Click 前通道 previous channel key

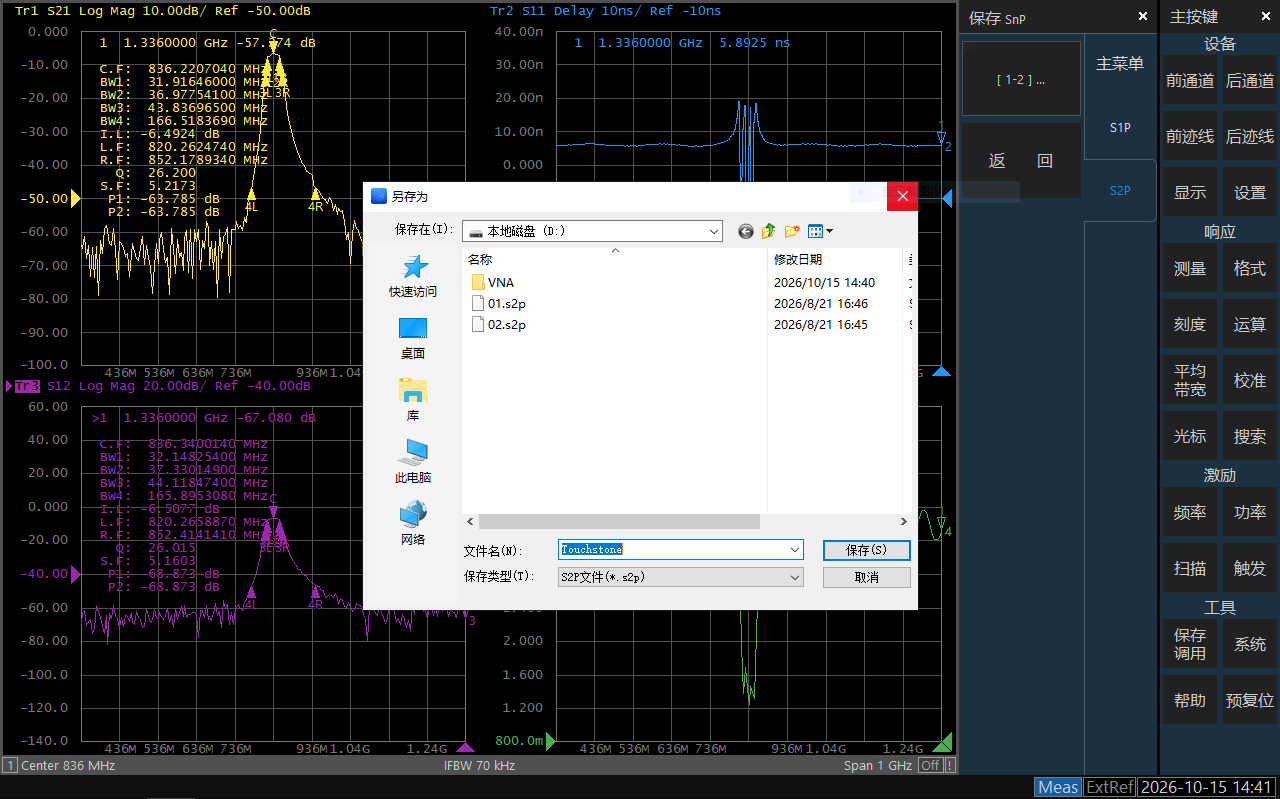pos(1190,81)
